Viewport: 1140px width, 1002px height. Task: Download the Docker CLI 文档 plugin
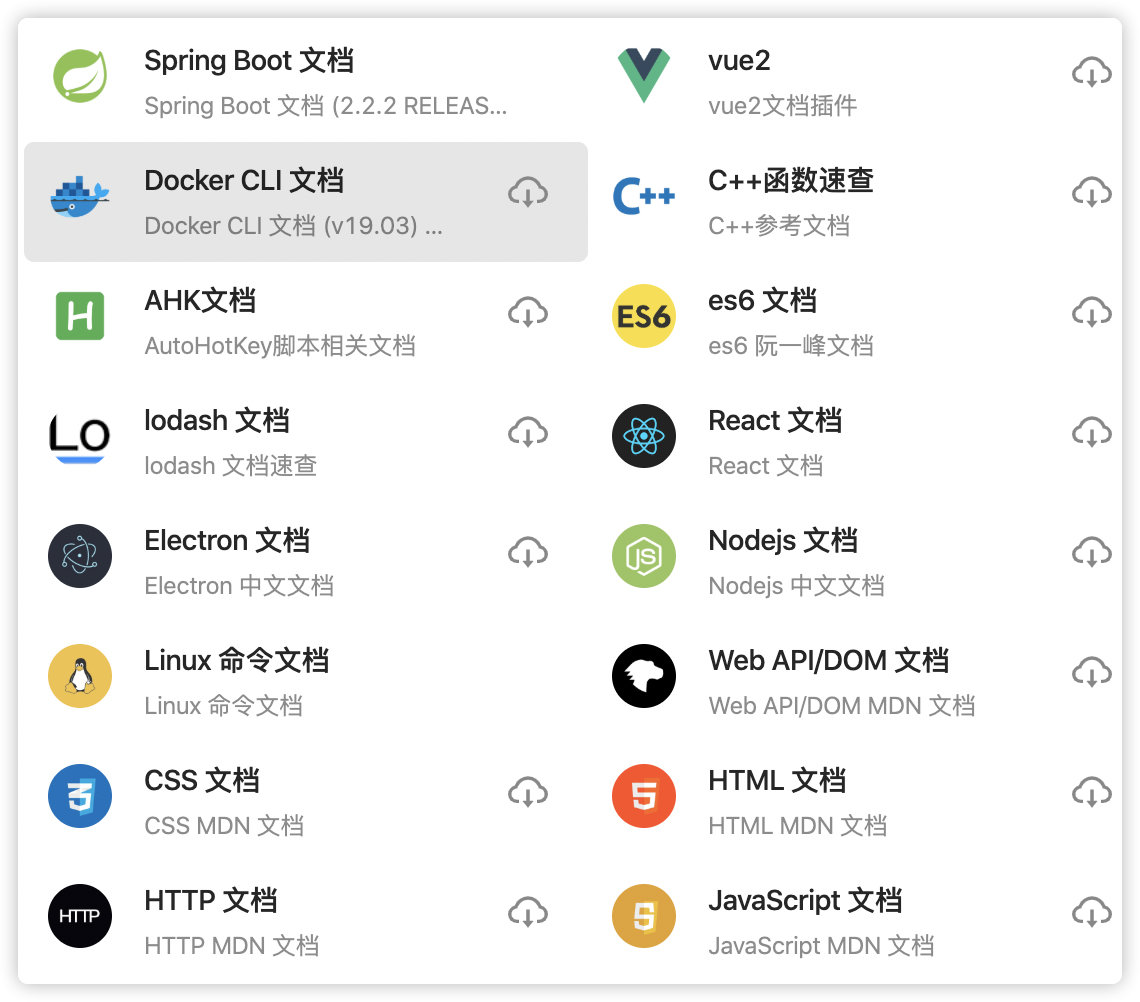pyautogui.click(x=528, y=192)
